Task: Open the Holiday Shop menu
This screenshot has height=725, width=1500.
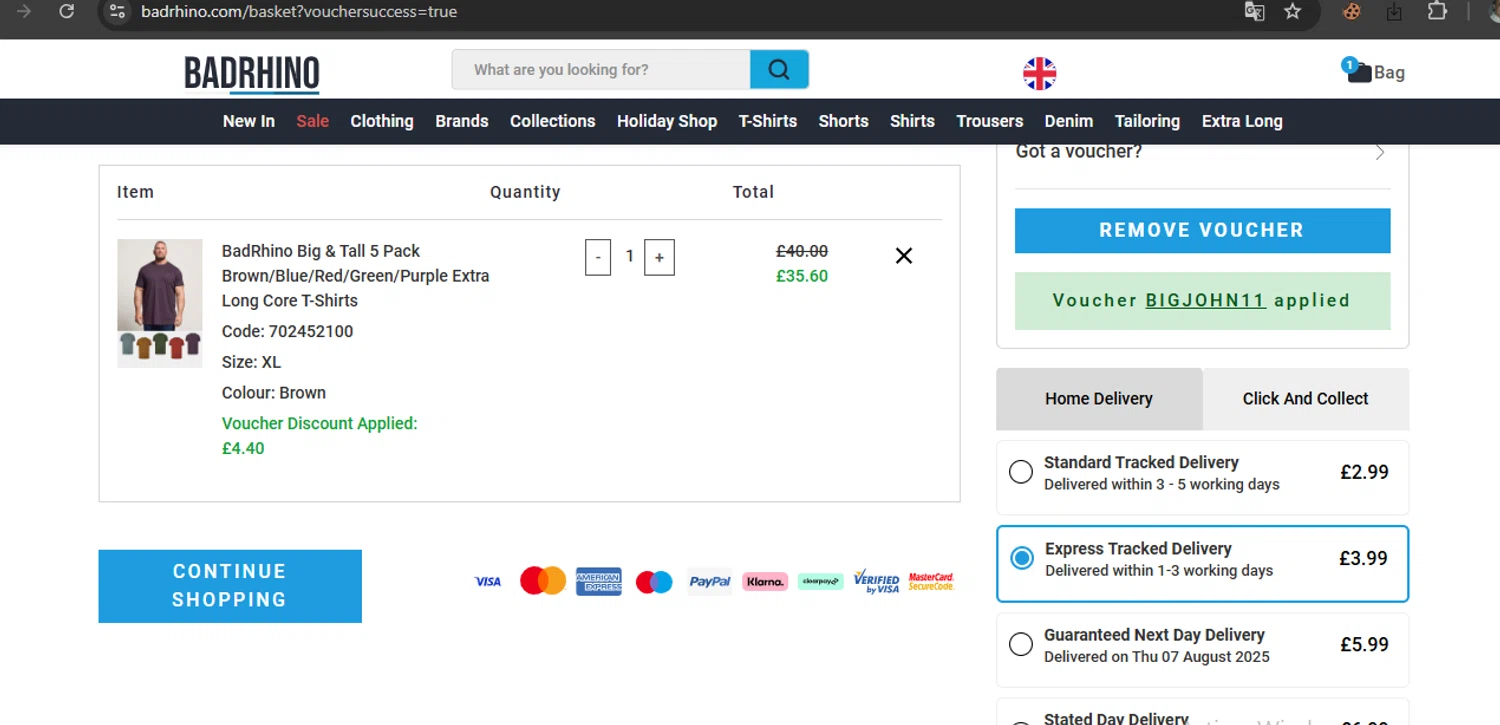Action: pyautogui.click(x=667, y=121)
